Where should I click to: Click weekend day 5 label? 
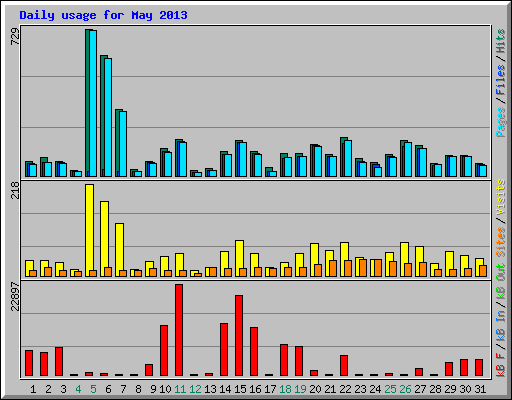point(93,389)
